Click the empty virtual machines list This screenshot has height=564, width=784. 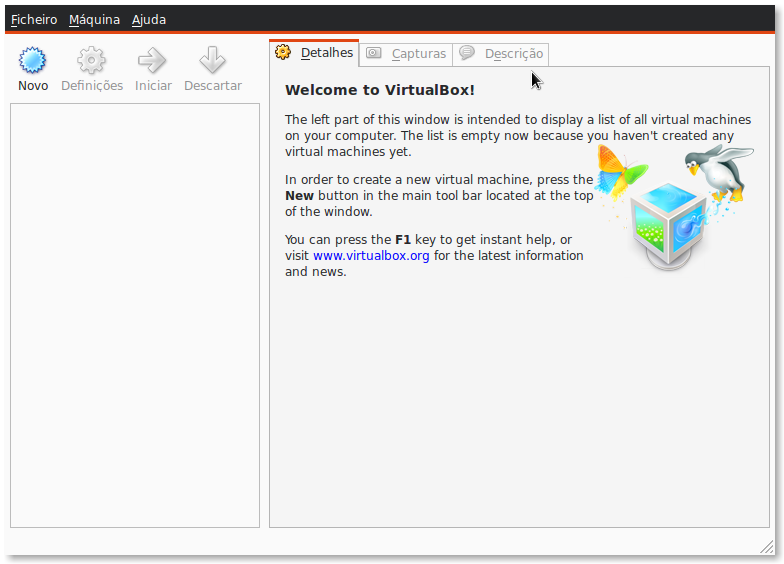click(x=135, y=315)
